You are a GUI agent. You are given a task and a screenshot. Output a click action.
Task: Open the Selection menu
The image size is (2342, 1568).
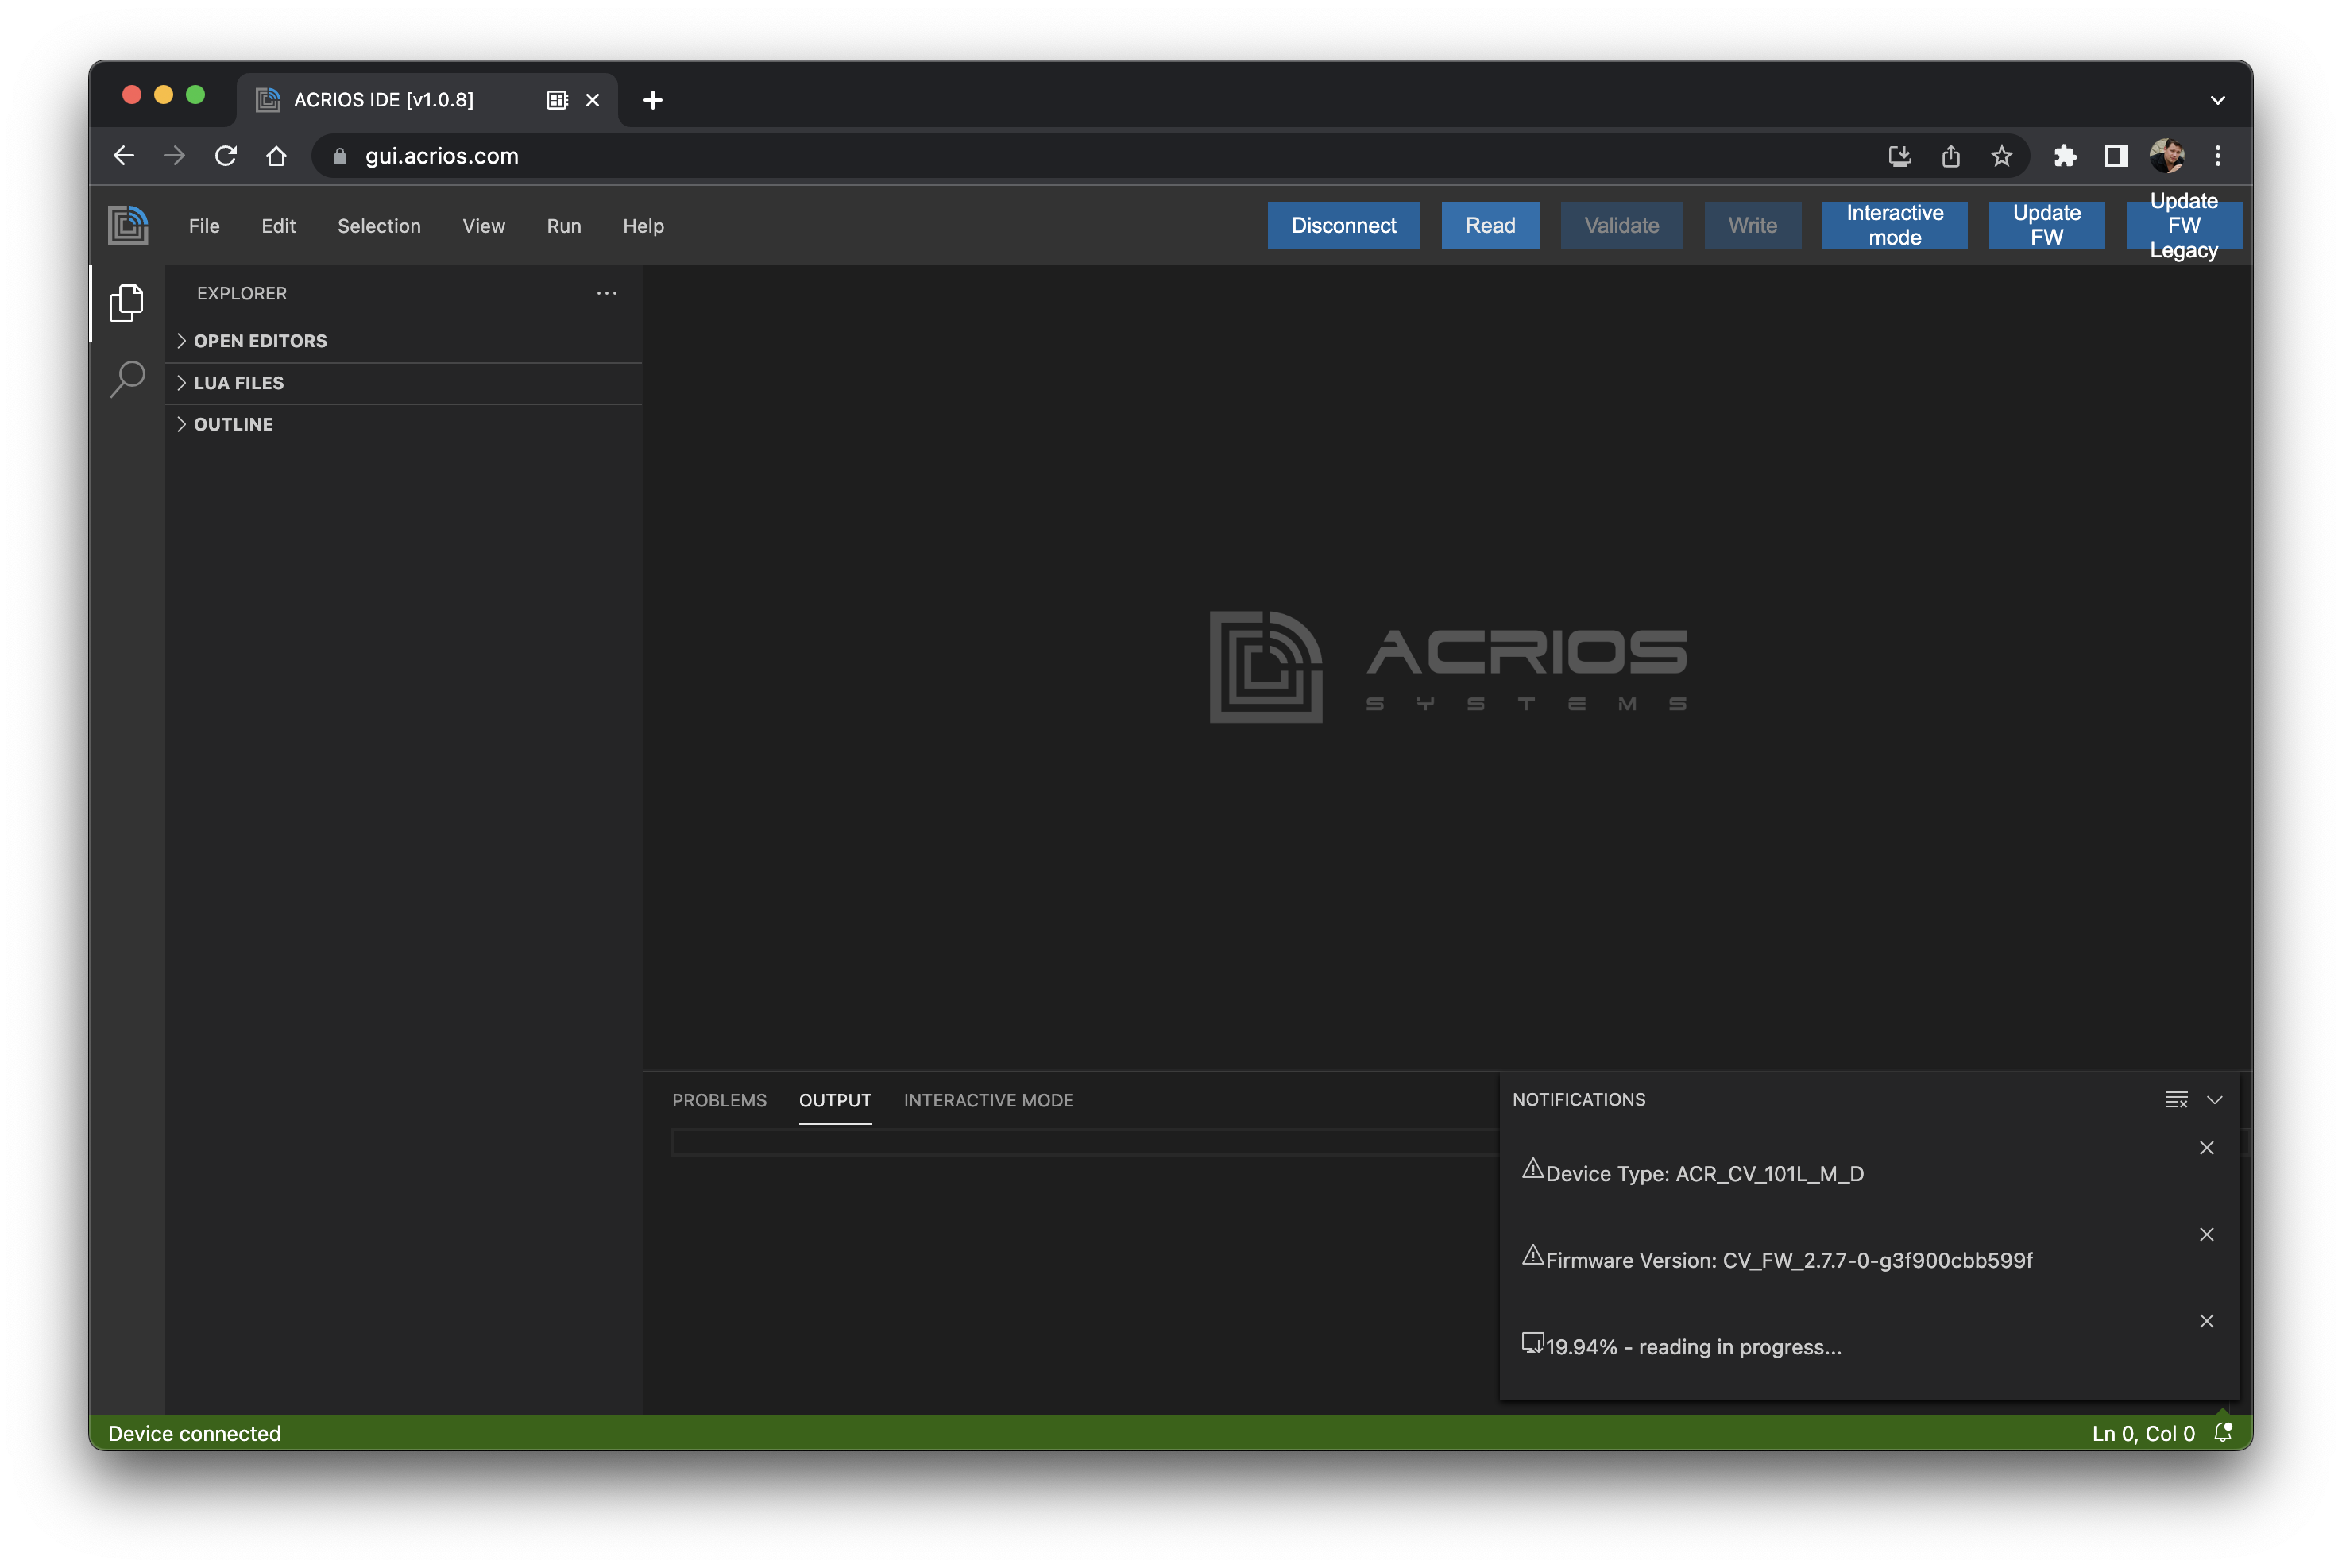click(x=379, y=226)
